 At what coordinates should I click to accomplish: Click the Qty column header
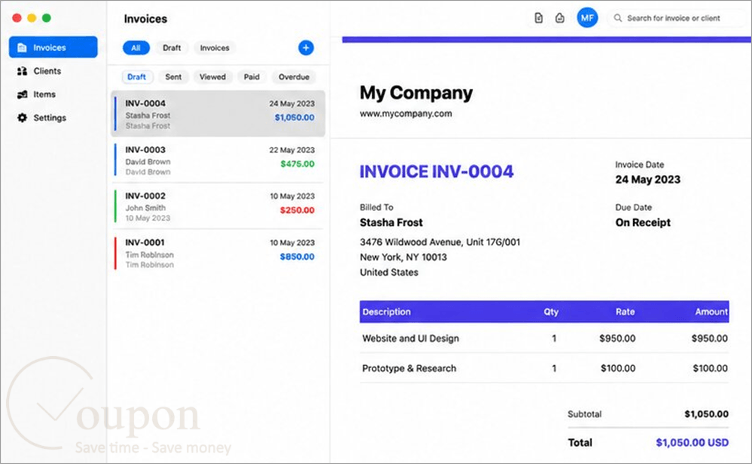551,311
